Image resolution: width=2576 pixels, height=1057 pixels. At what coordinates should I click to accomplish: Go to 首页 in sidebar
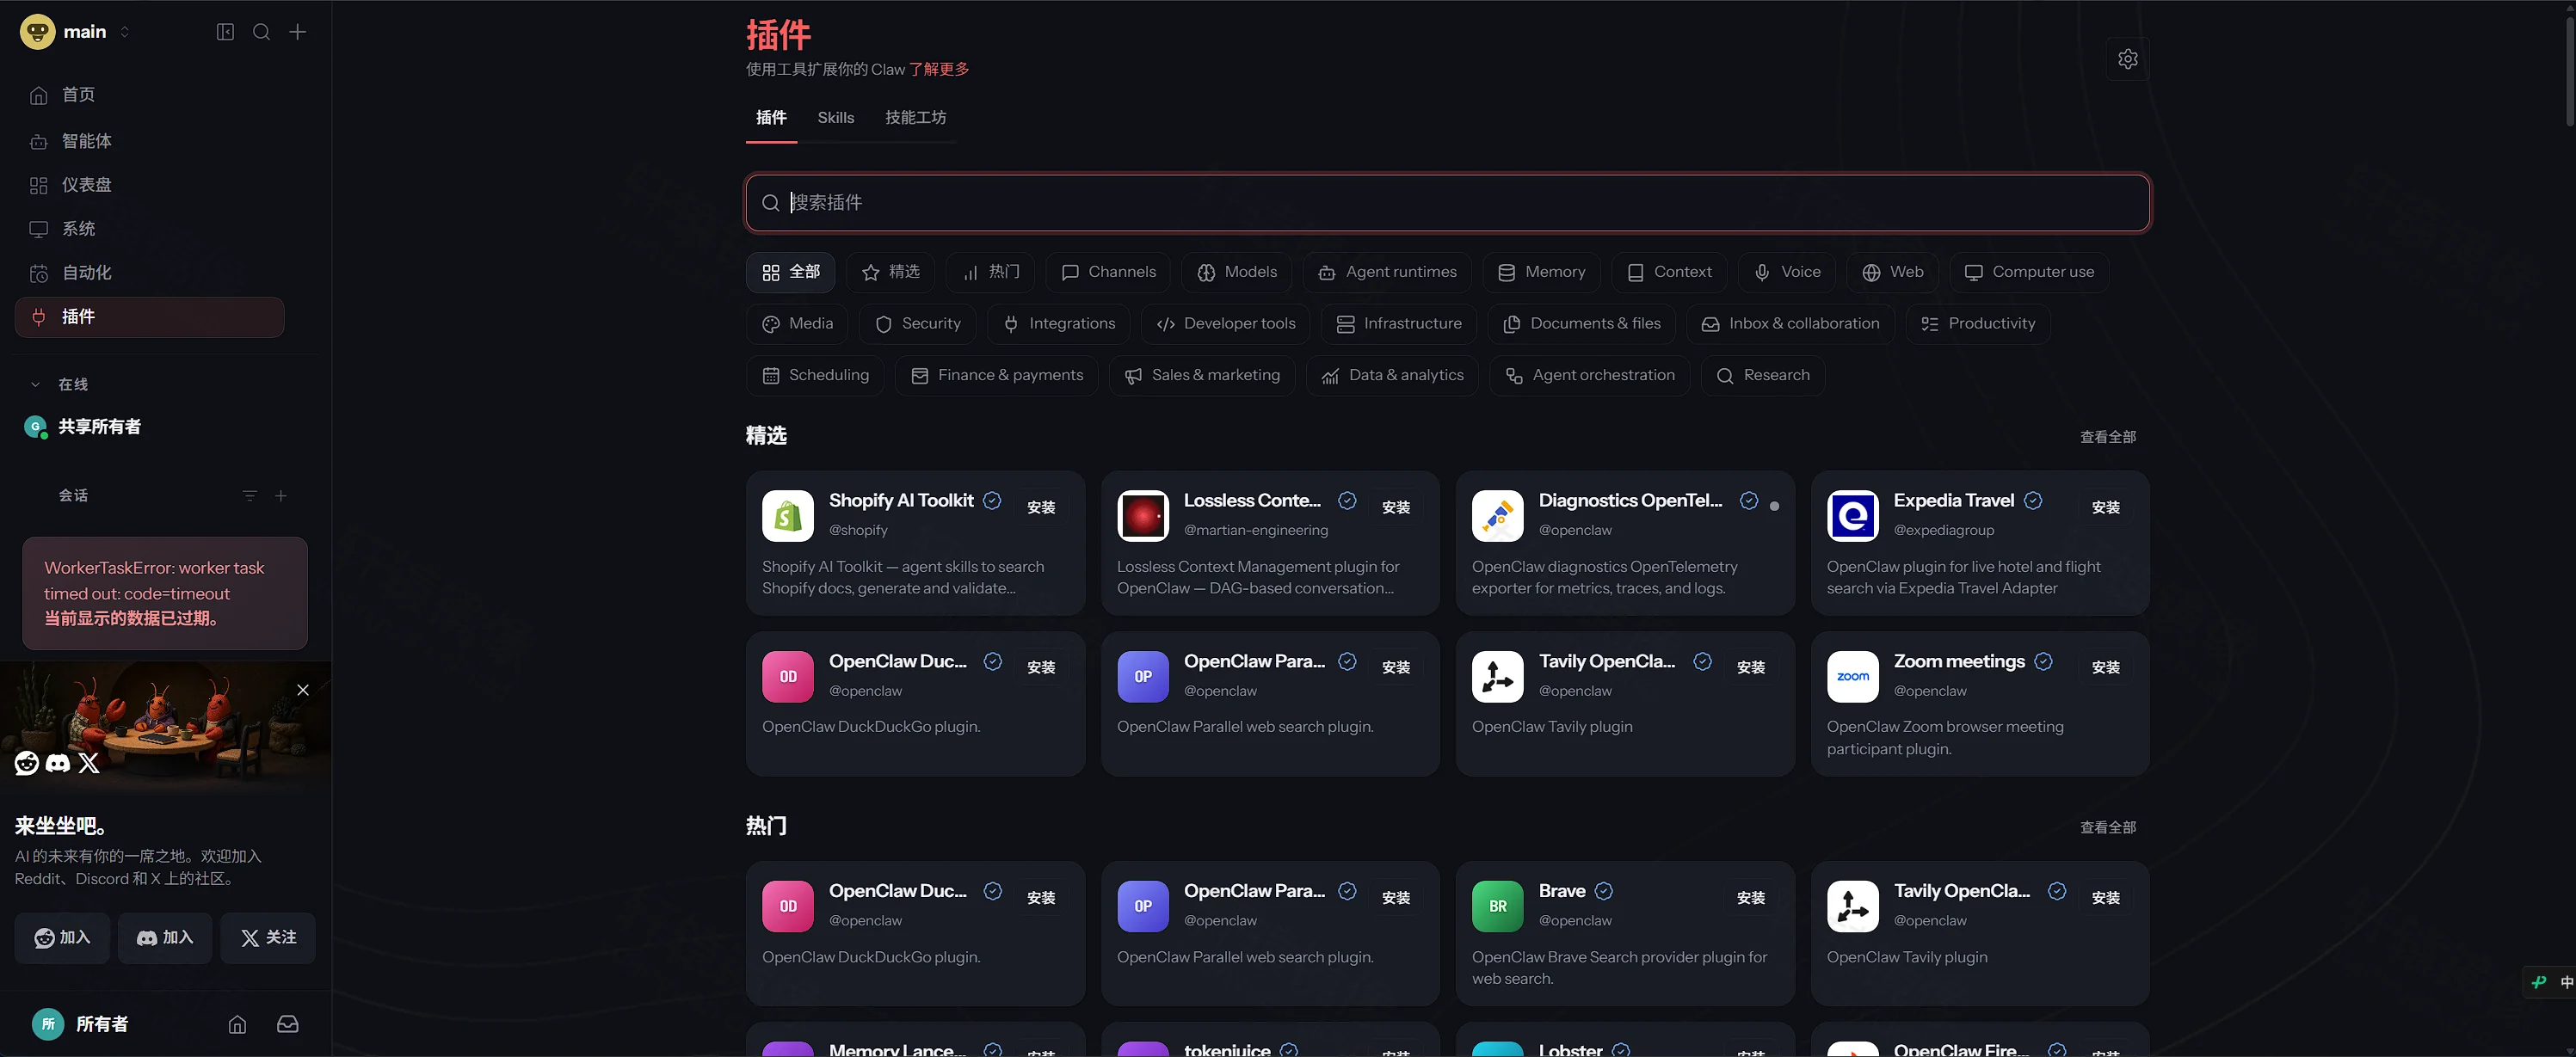150,95
